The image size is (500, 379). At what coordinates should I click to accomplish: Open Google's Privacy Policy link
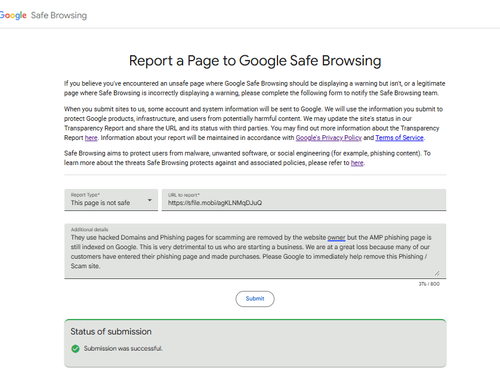(328, 138)
